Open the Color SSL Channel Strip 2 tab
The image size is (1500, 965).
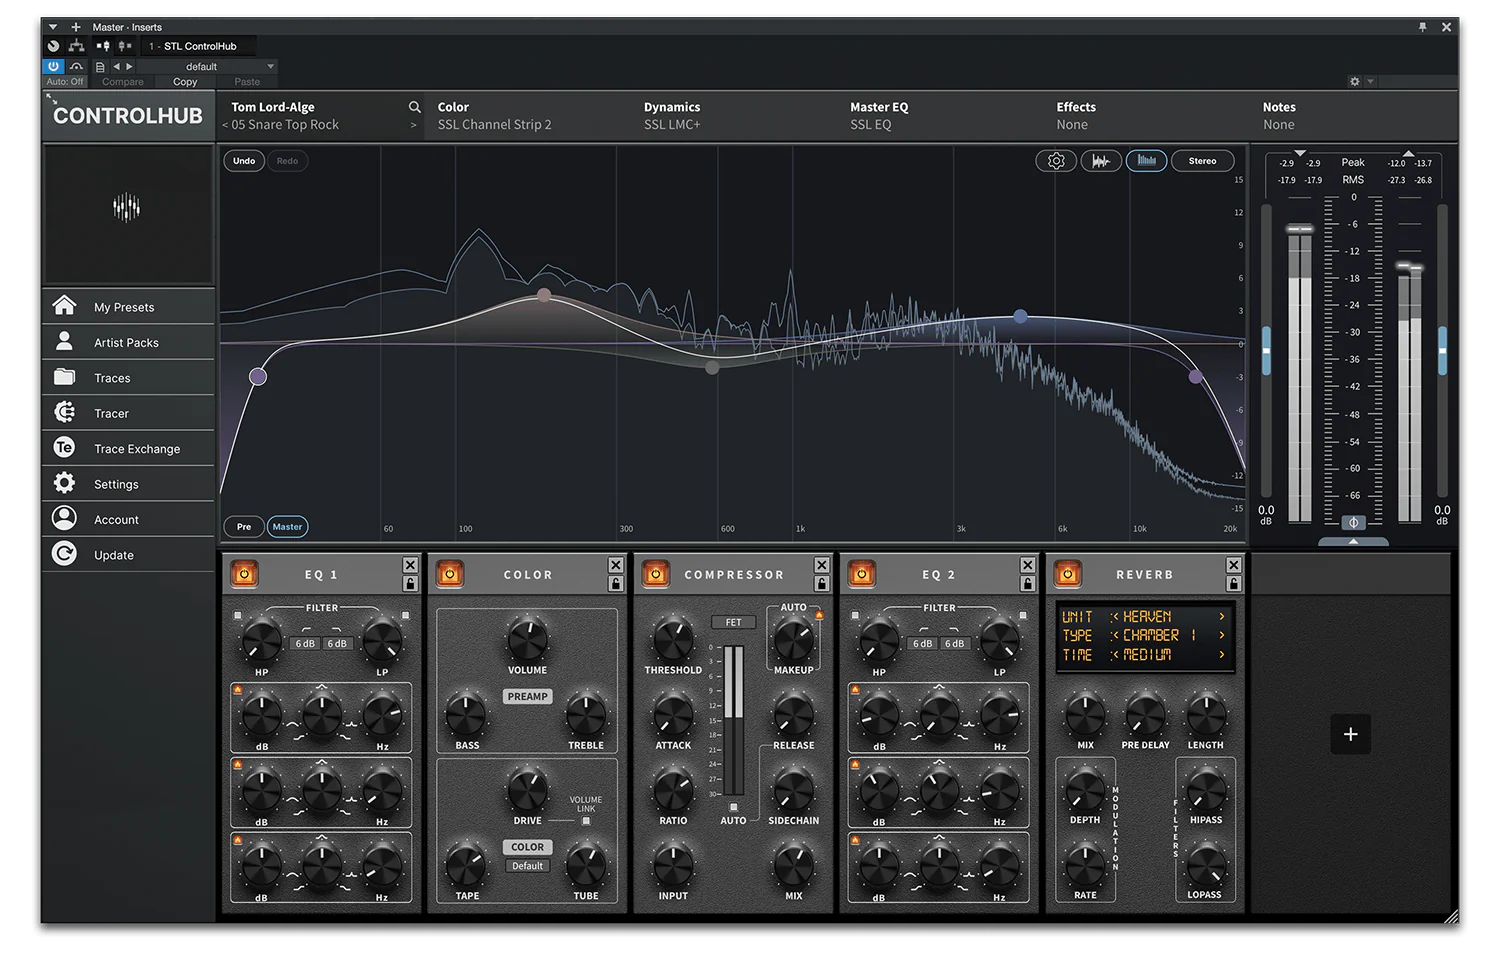tap(494, 116)
